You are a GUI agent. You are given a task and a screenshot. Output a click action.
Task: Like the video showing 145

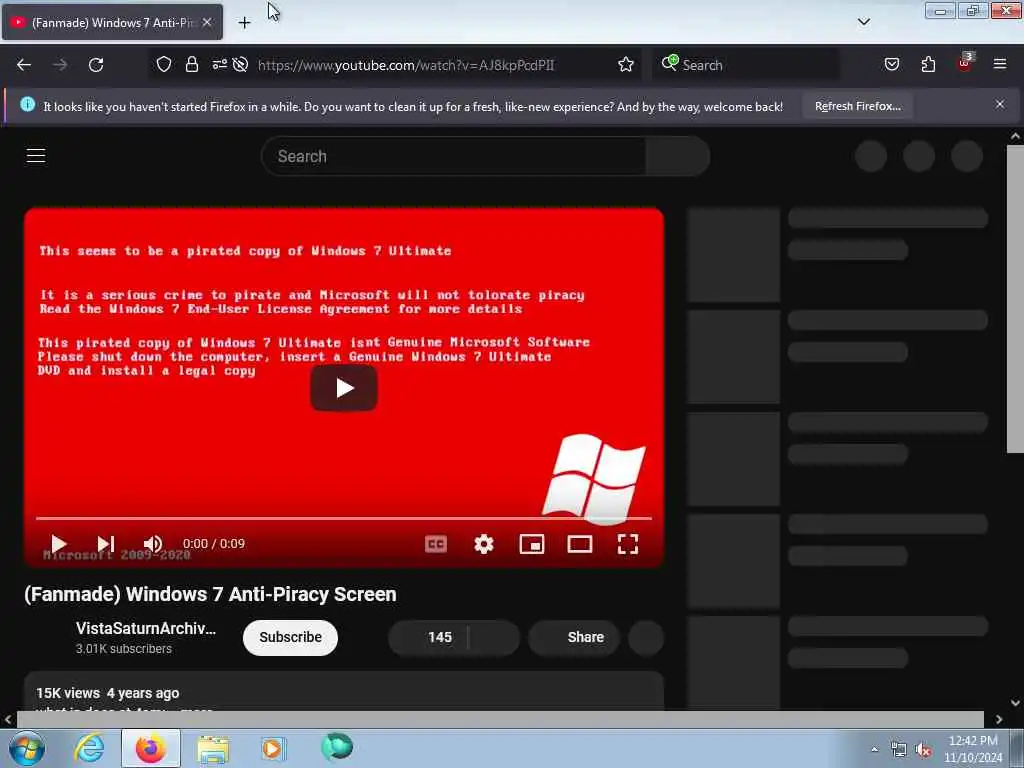tap(428, 637)
